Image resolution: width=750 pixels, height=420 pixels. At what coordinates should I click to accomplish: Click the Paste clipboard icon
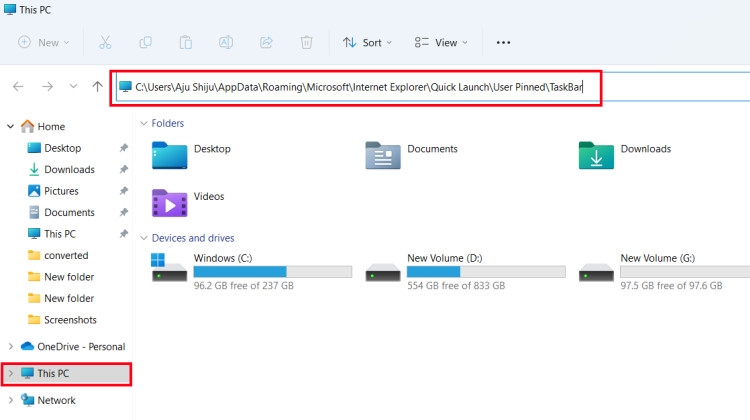(186, 43)
